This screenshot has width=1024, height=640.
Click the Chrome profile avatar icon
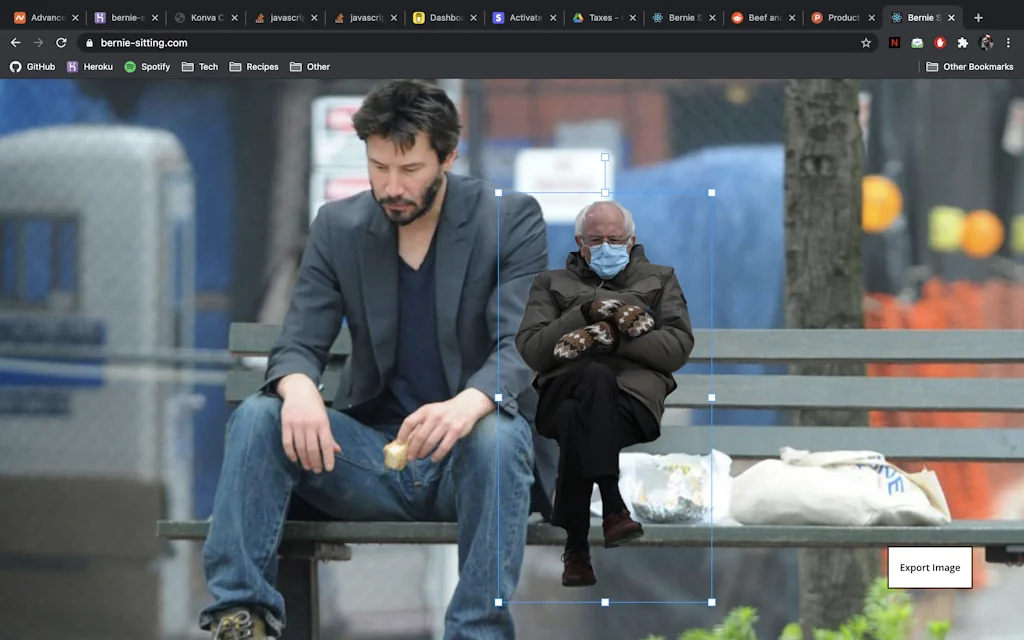coord(987,43)
